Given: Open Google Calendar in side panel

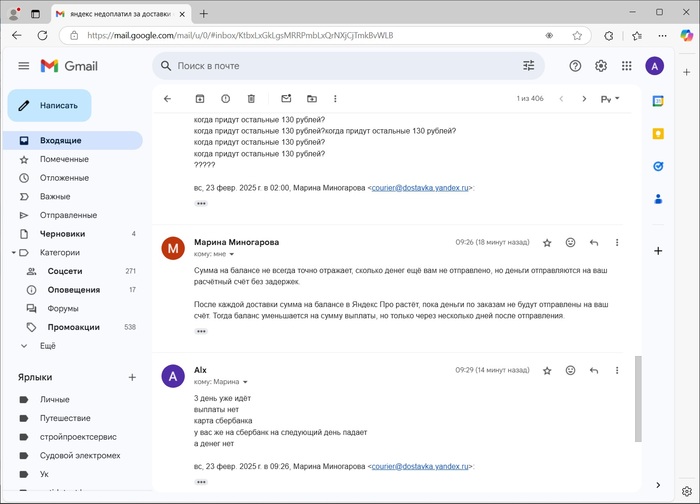Looking at the screenshot, I should click(658, 101).
